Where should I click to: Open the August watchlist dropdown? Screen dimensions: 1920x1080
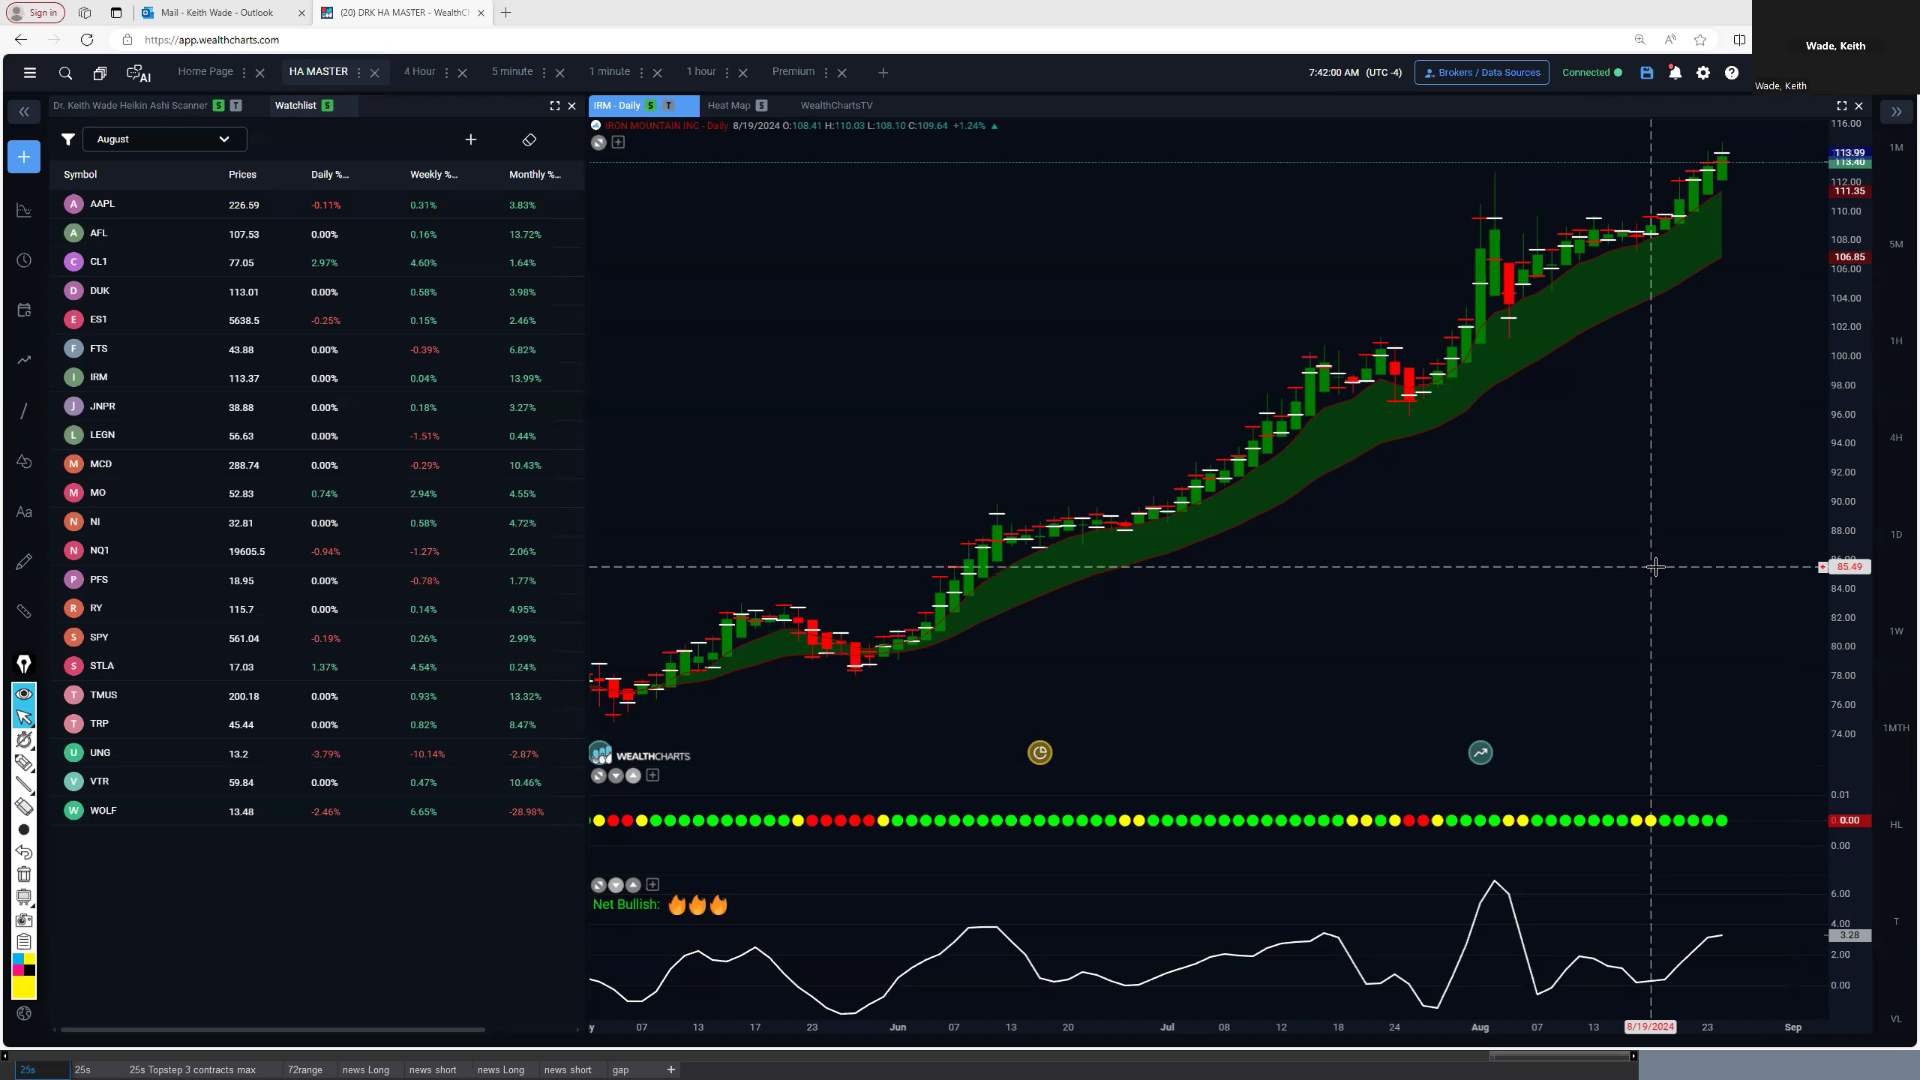tap(164, 140)
